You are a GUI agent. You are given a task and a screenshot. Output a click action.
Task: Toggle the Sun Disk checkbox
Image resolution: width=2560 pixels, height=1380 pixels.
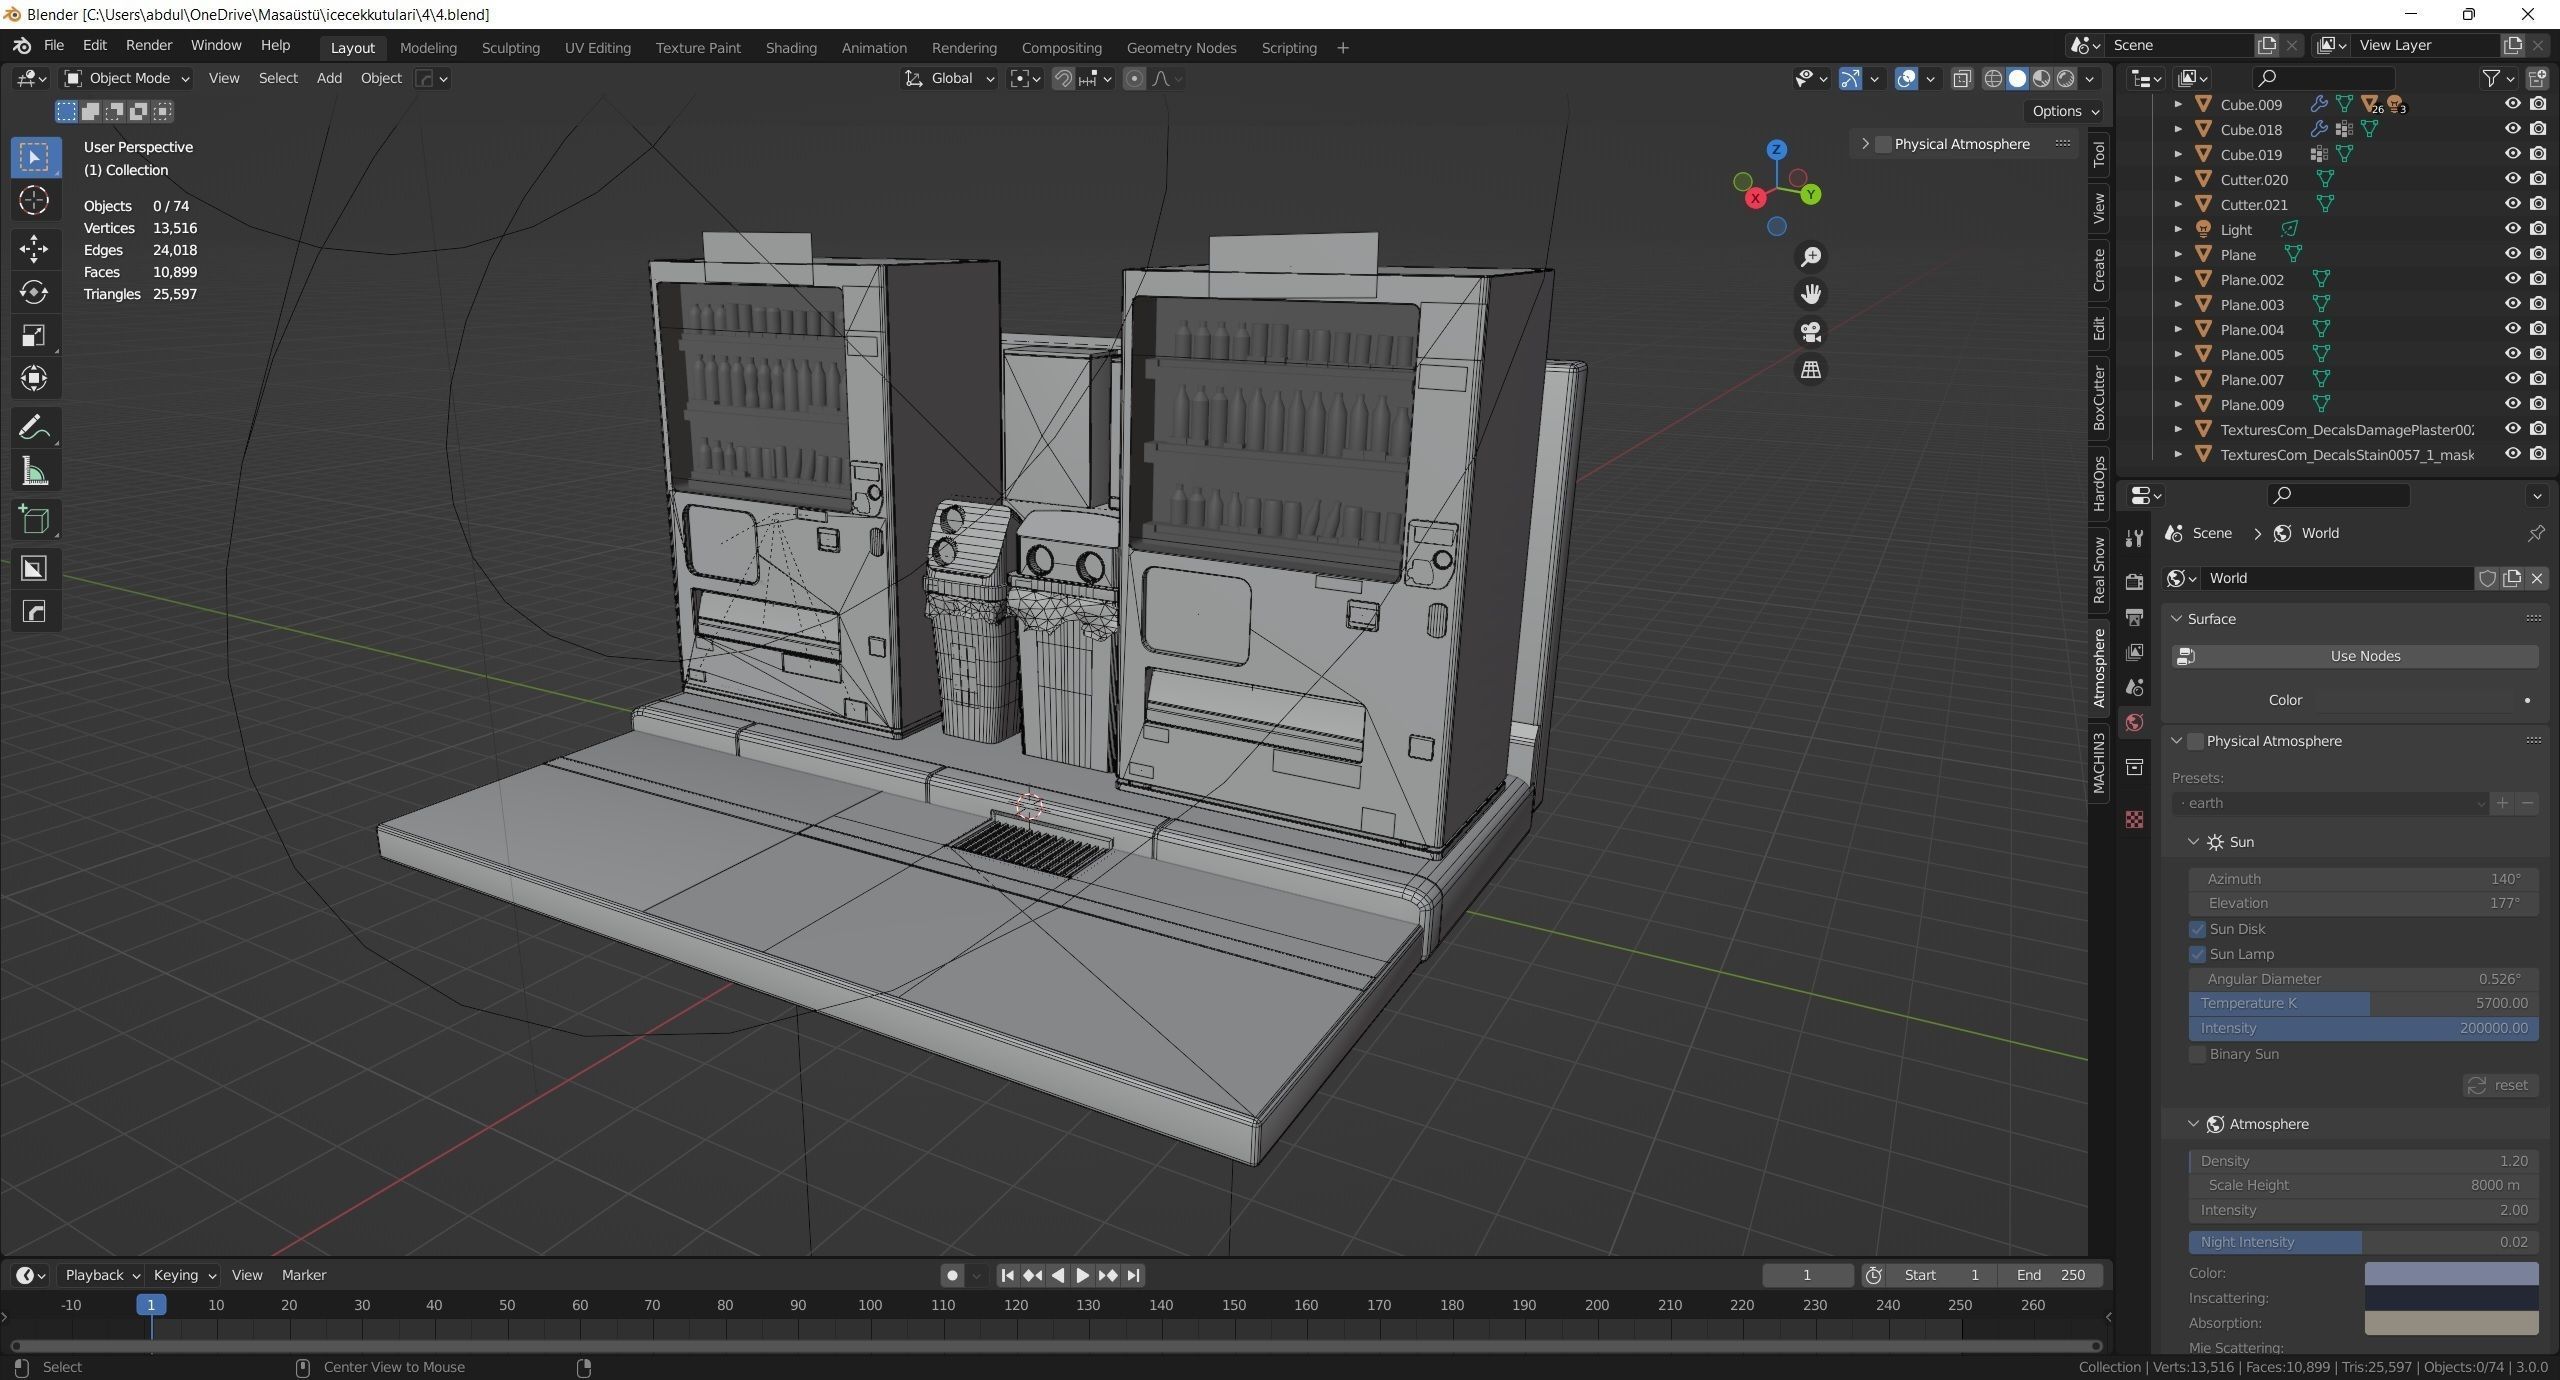pos(2197,929)
